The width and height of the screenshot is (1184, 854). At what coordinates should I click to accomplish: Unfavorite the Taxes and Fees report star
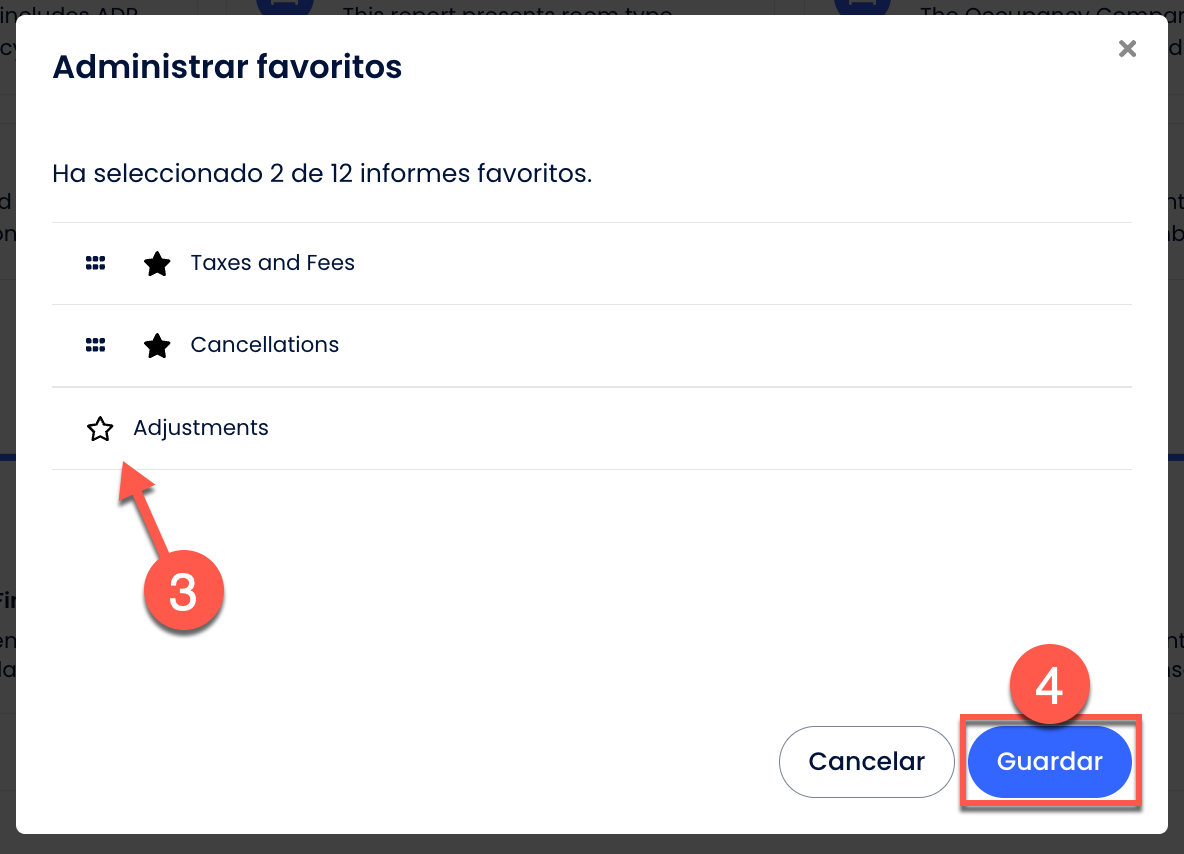pos(157,264)
